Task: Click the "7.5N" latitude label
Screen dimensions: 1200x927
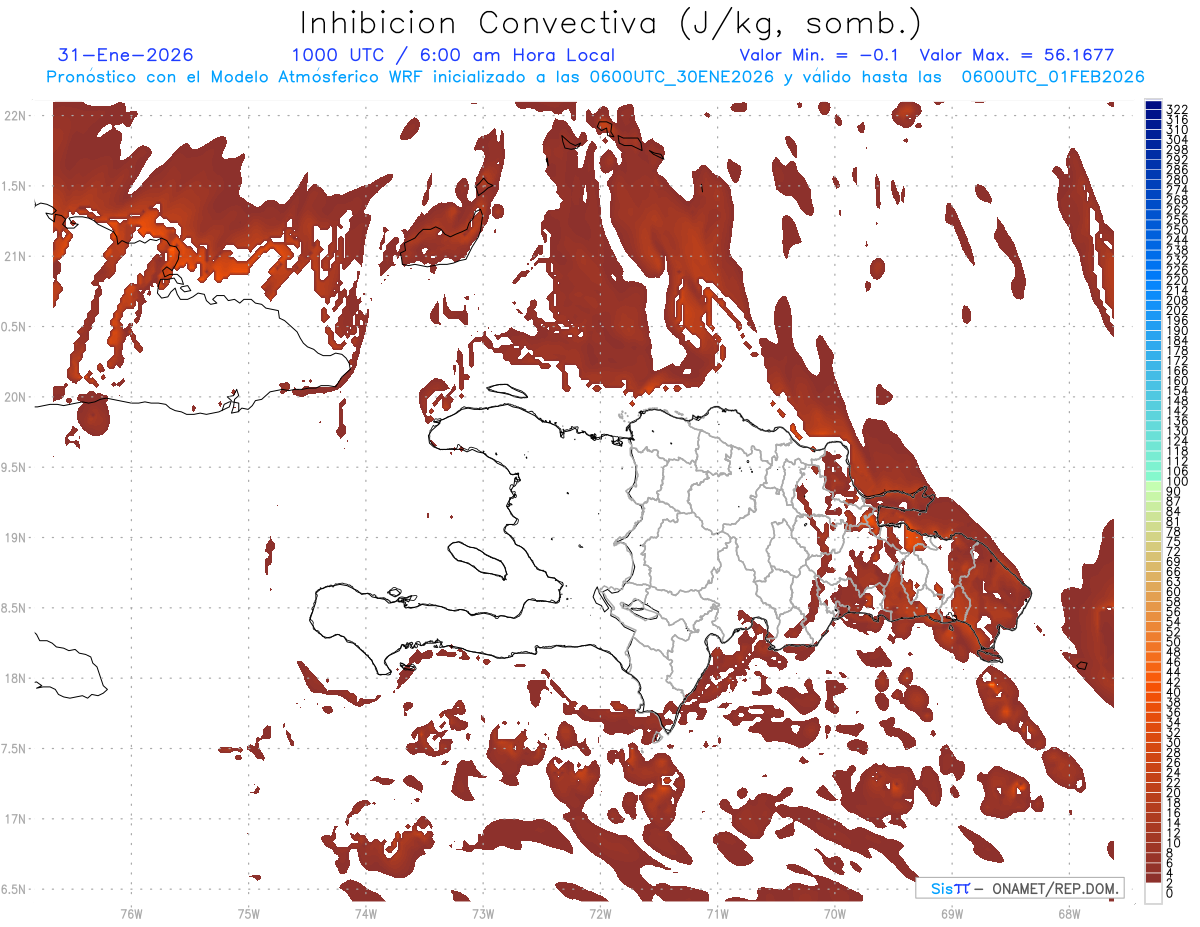Action: coord(15,749)
